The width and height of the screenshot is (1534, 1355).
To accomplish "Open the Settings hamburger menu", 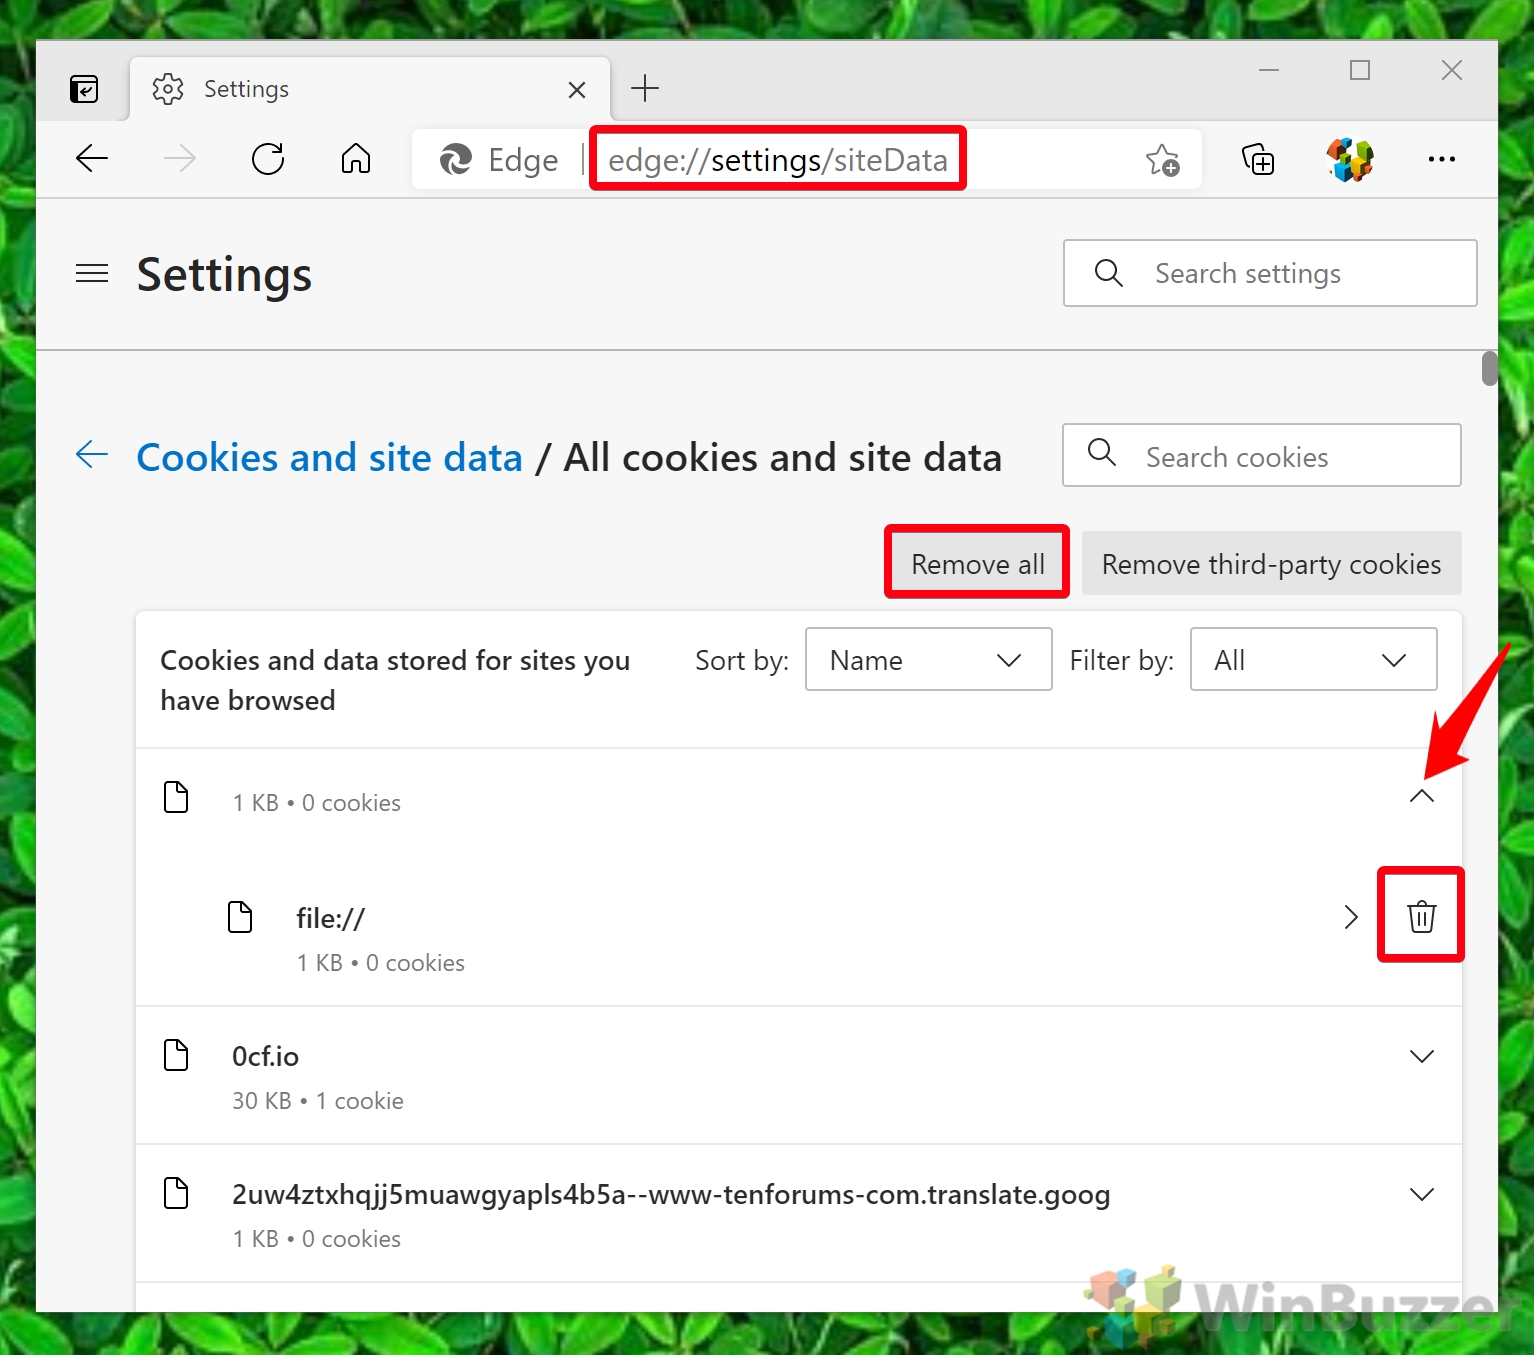I will pyautogui.click(x=91, y=273).
